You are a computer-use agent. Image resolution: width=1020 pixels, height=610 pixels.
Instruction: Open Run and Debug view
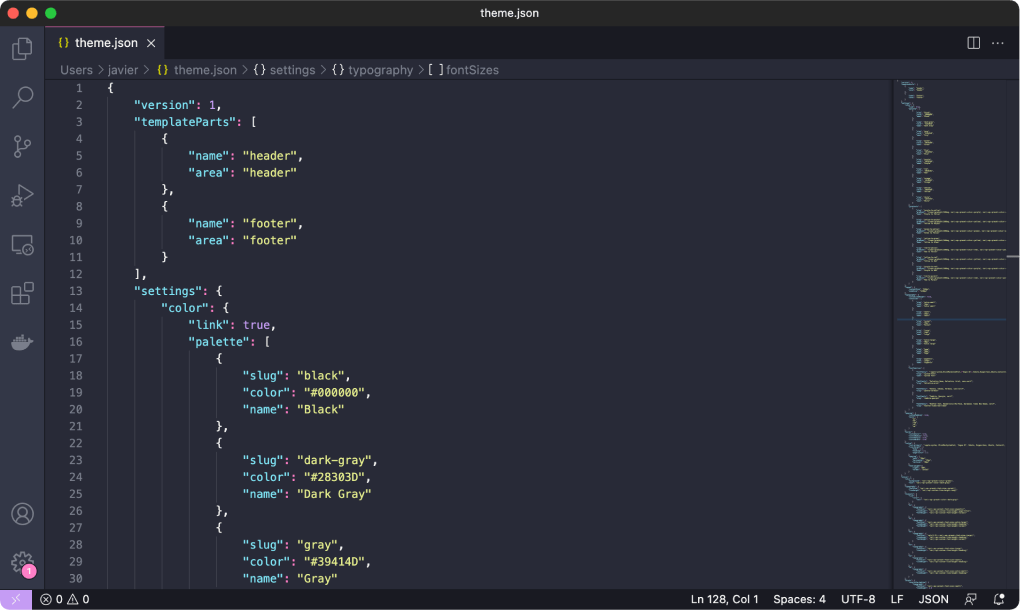(22, 196)
